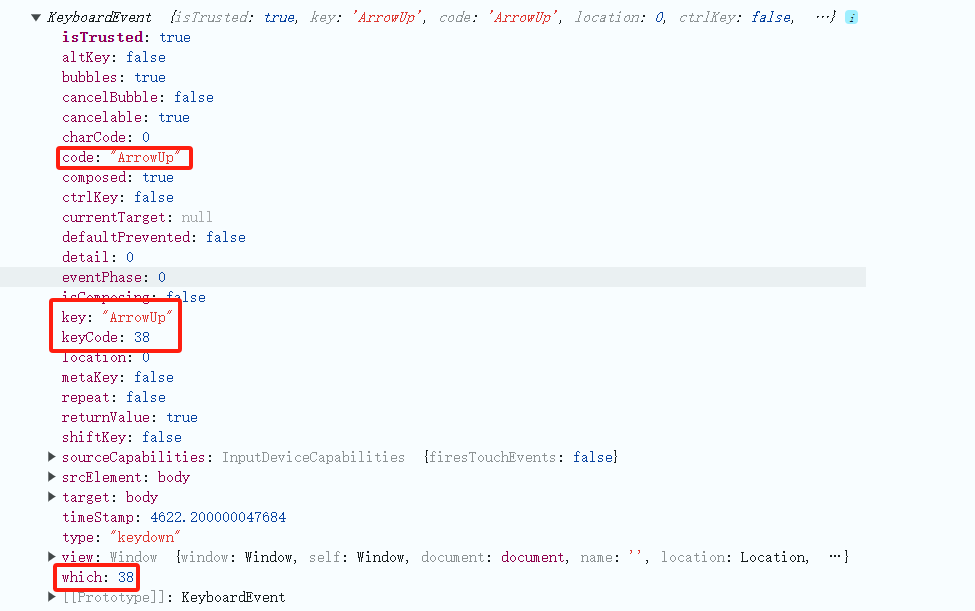Click the which value 38
The image size is (975, 611).
click(x=125, y=577)
